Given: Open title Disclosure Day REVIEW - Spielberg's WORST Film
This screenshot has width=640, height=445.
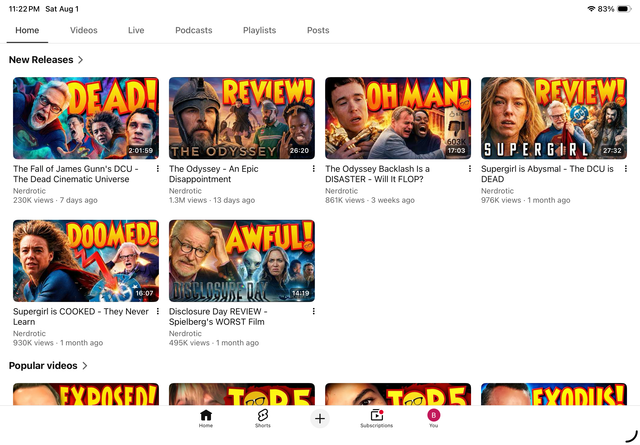Looking at the screenshot, I should (218, 317).
